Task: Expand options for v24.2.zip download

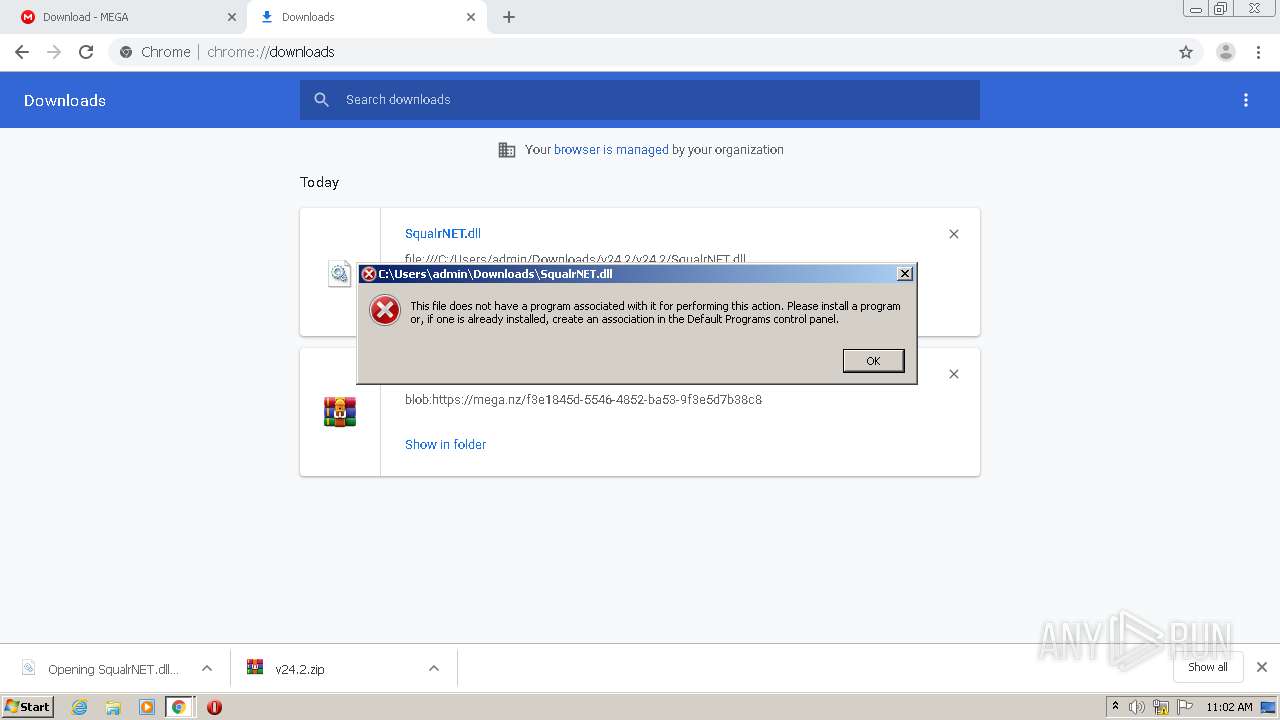Action: coord(434,669)
